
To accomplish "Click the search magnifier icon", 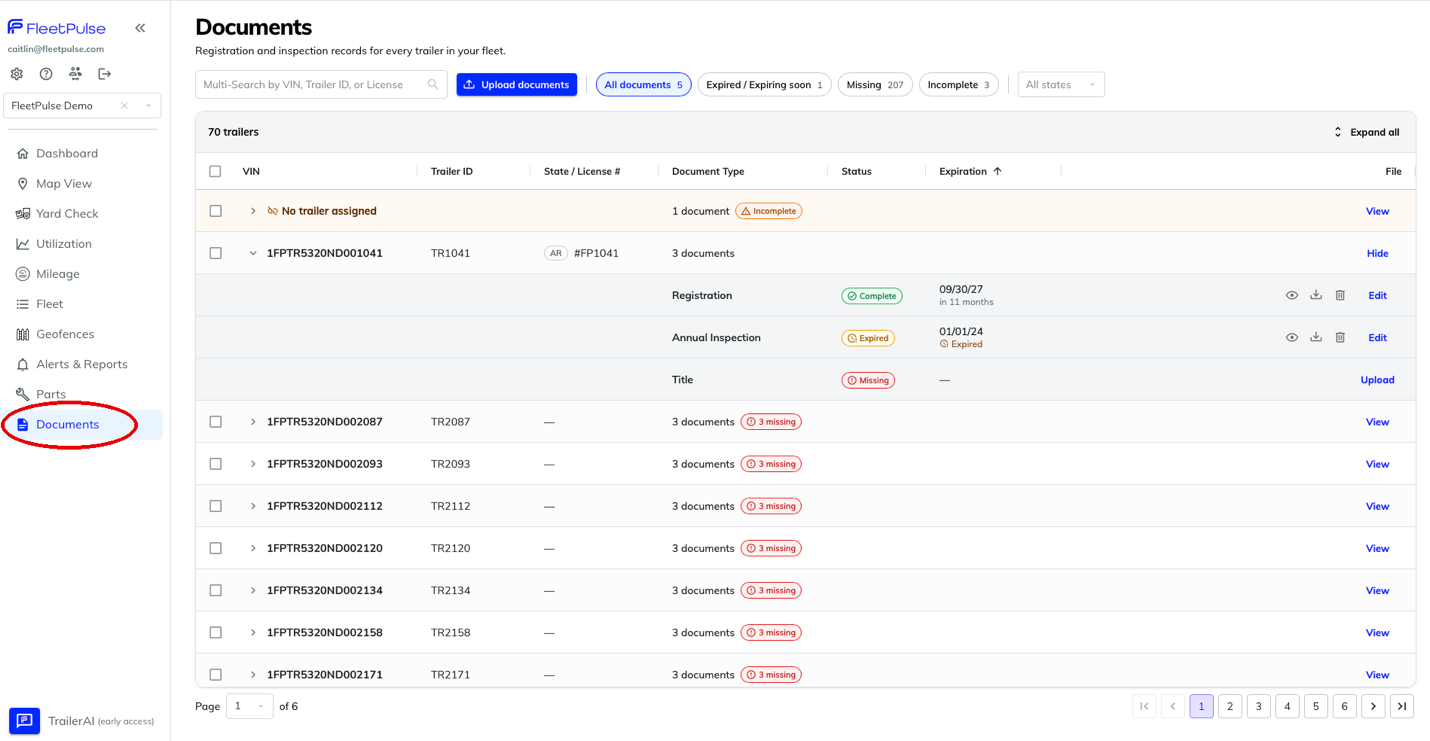I will click(433, 85).
